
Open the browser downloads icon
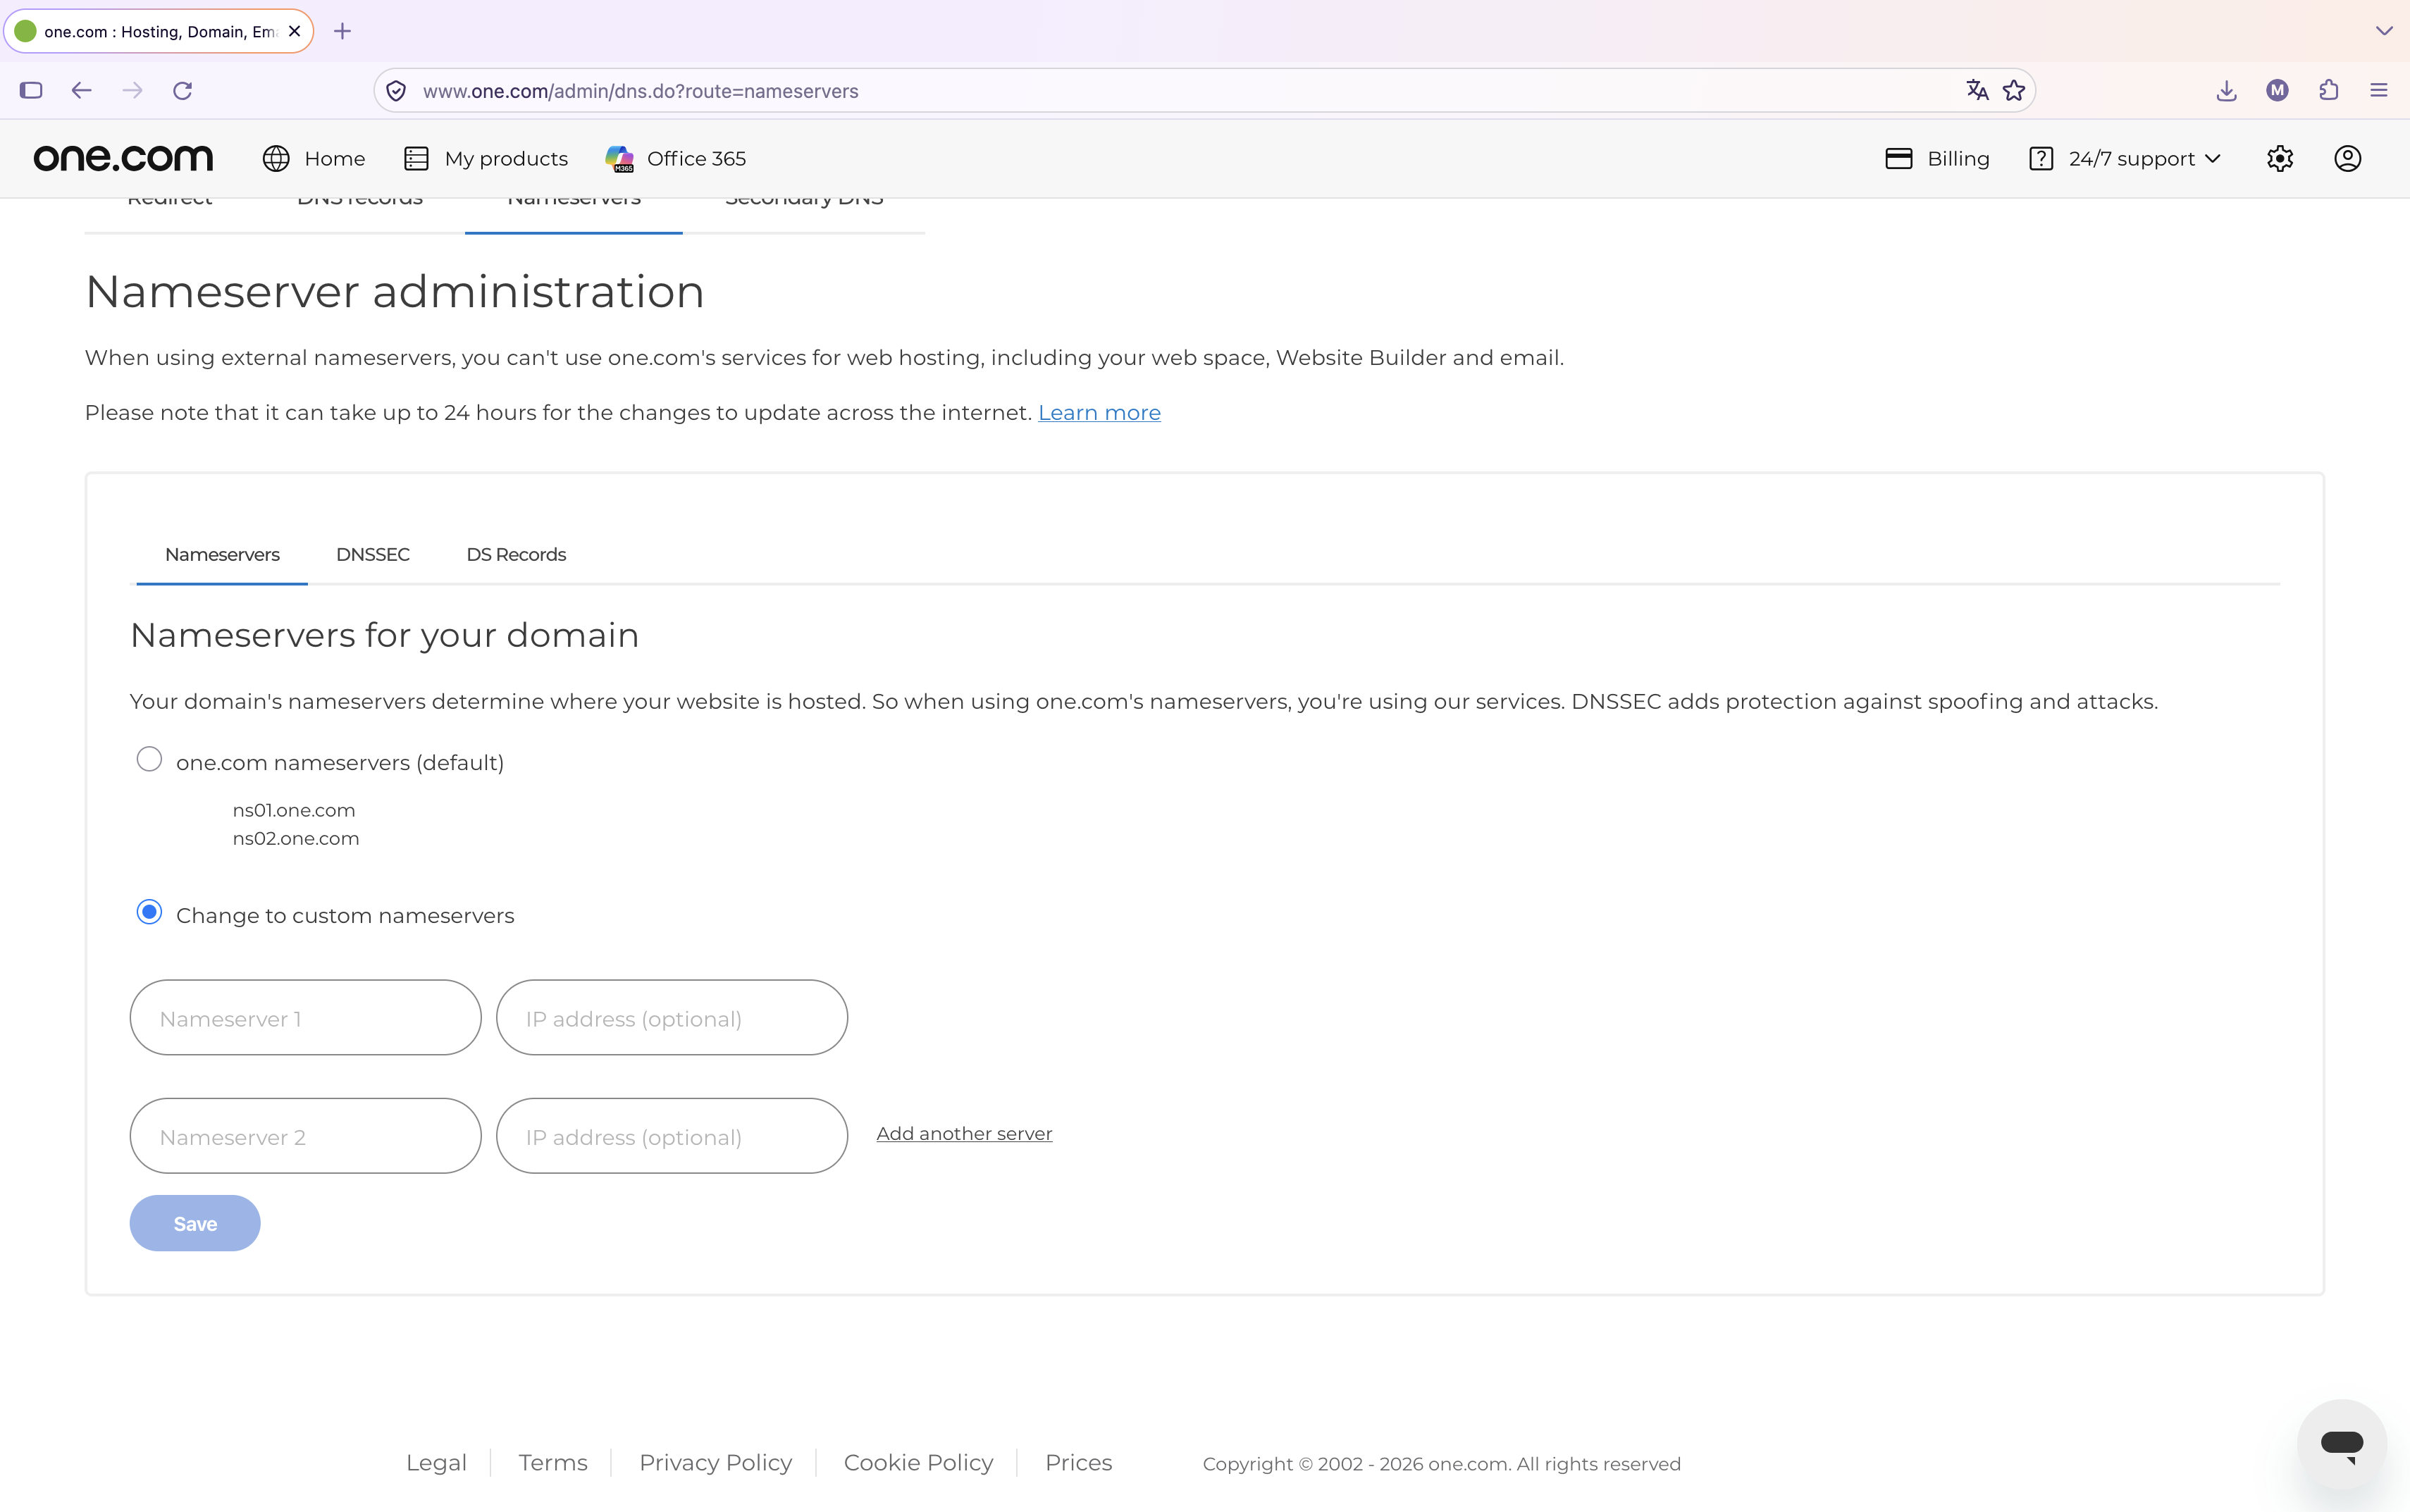tap(2226, 90)
